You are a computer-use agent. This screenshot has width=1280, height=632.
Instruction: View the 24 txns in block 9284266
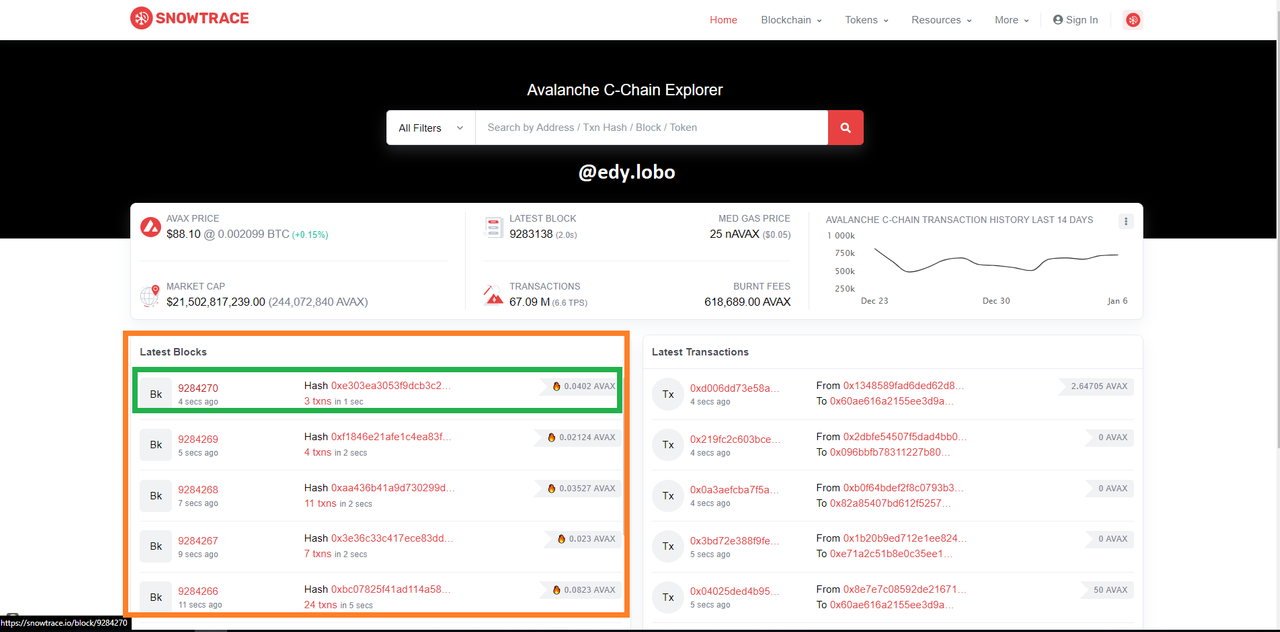pos(321,605)
